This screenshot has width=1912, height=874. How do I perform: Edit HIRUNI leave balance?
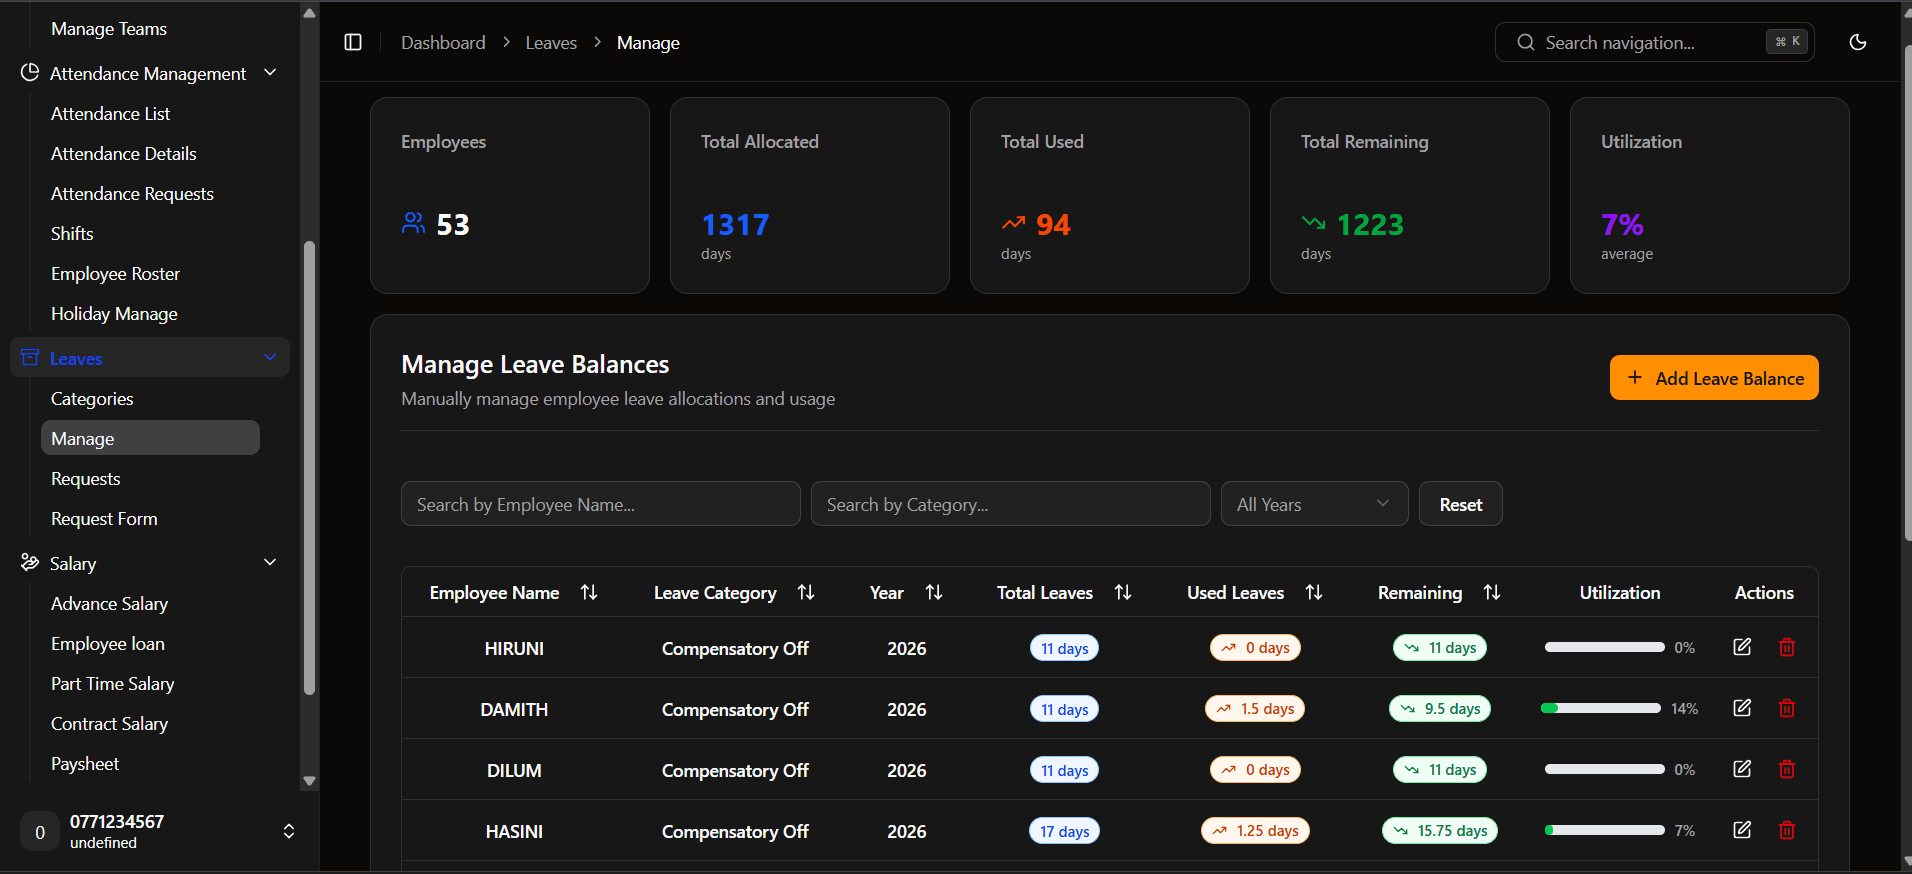pyautogui.click(x=1742, y=647)
